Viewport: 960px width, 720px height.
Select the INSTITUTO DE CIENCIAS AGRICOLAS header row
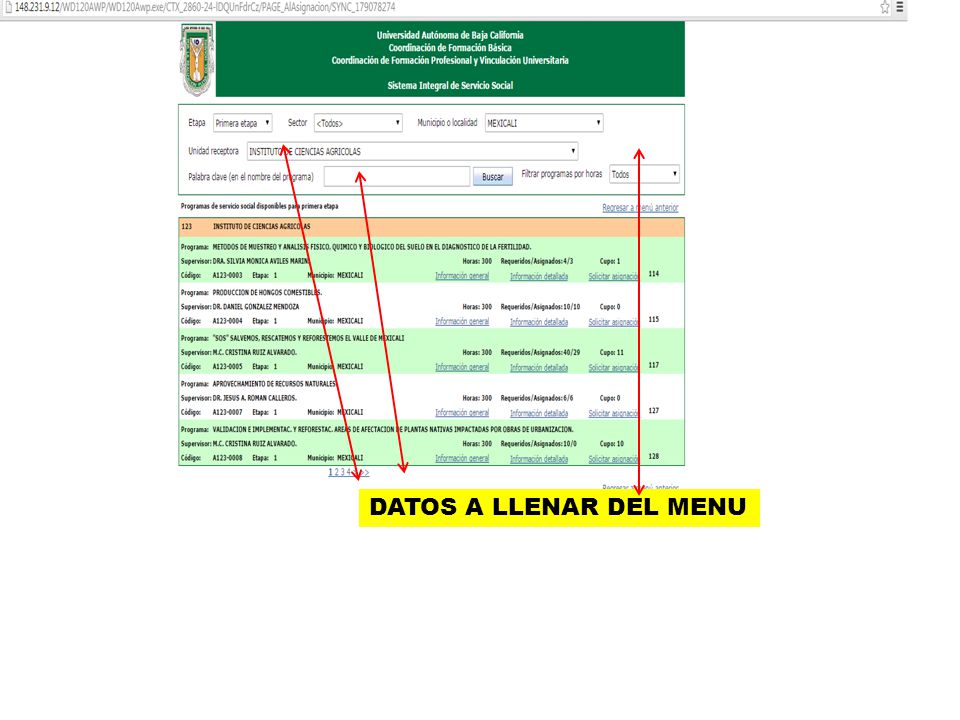(432, 227)
